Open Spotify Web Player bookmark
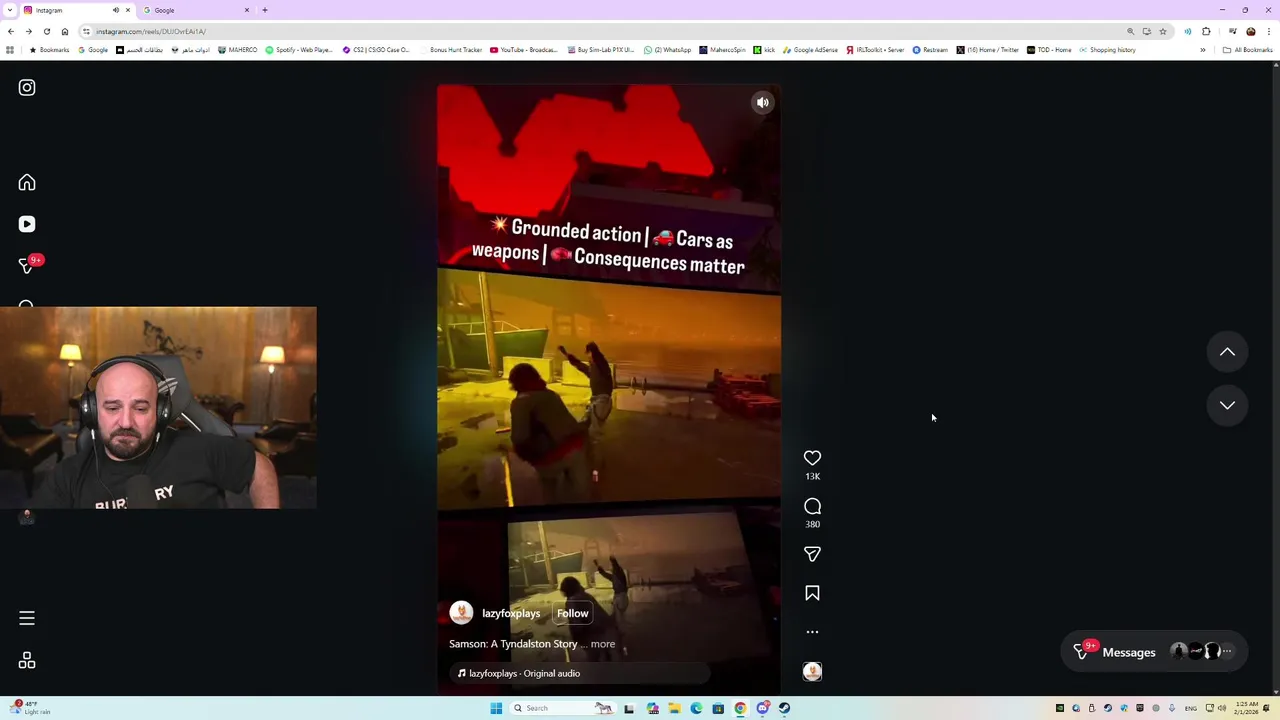The height and width of the screenshot is (720, 1280). pyautogui.click(x=299, y=50)
